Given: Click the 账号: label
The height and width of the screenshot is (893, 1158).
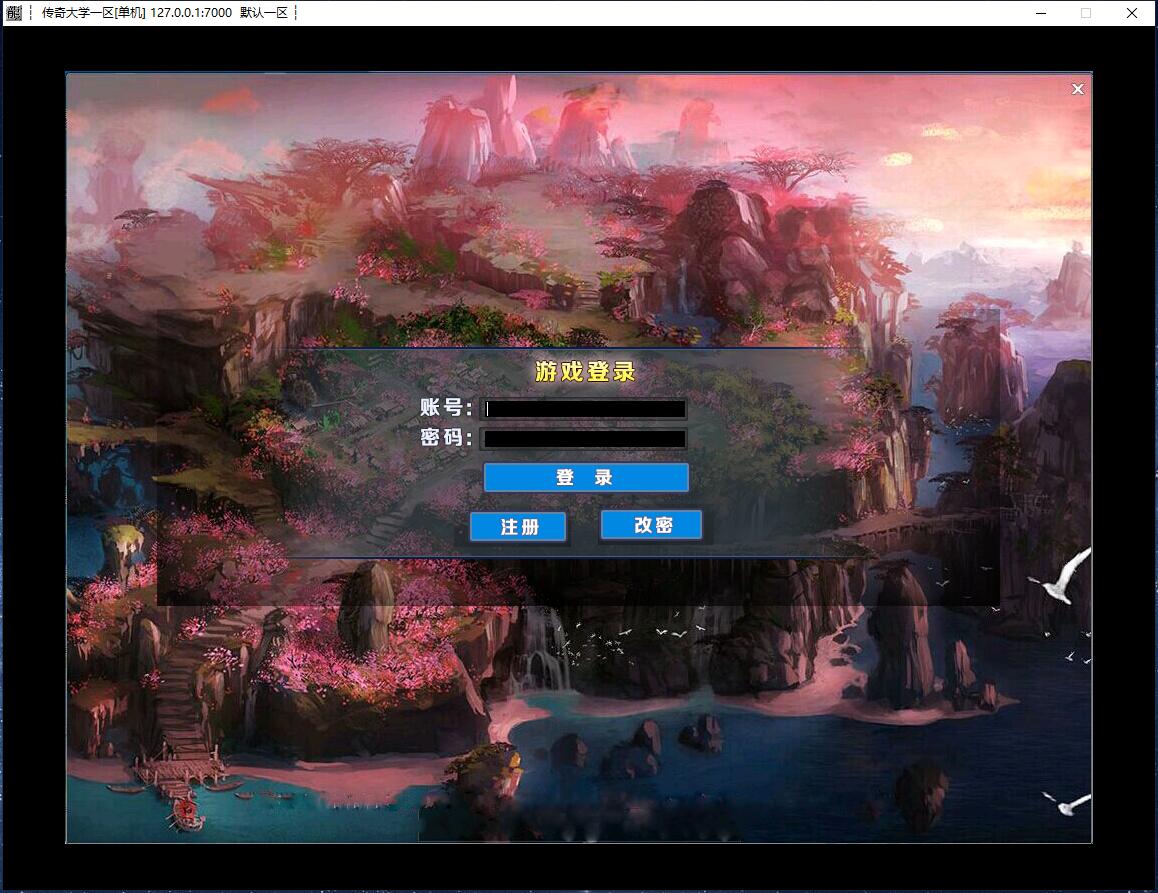Looking at the screenshot, I should click(x=446, y=407).
